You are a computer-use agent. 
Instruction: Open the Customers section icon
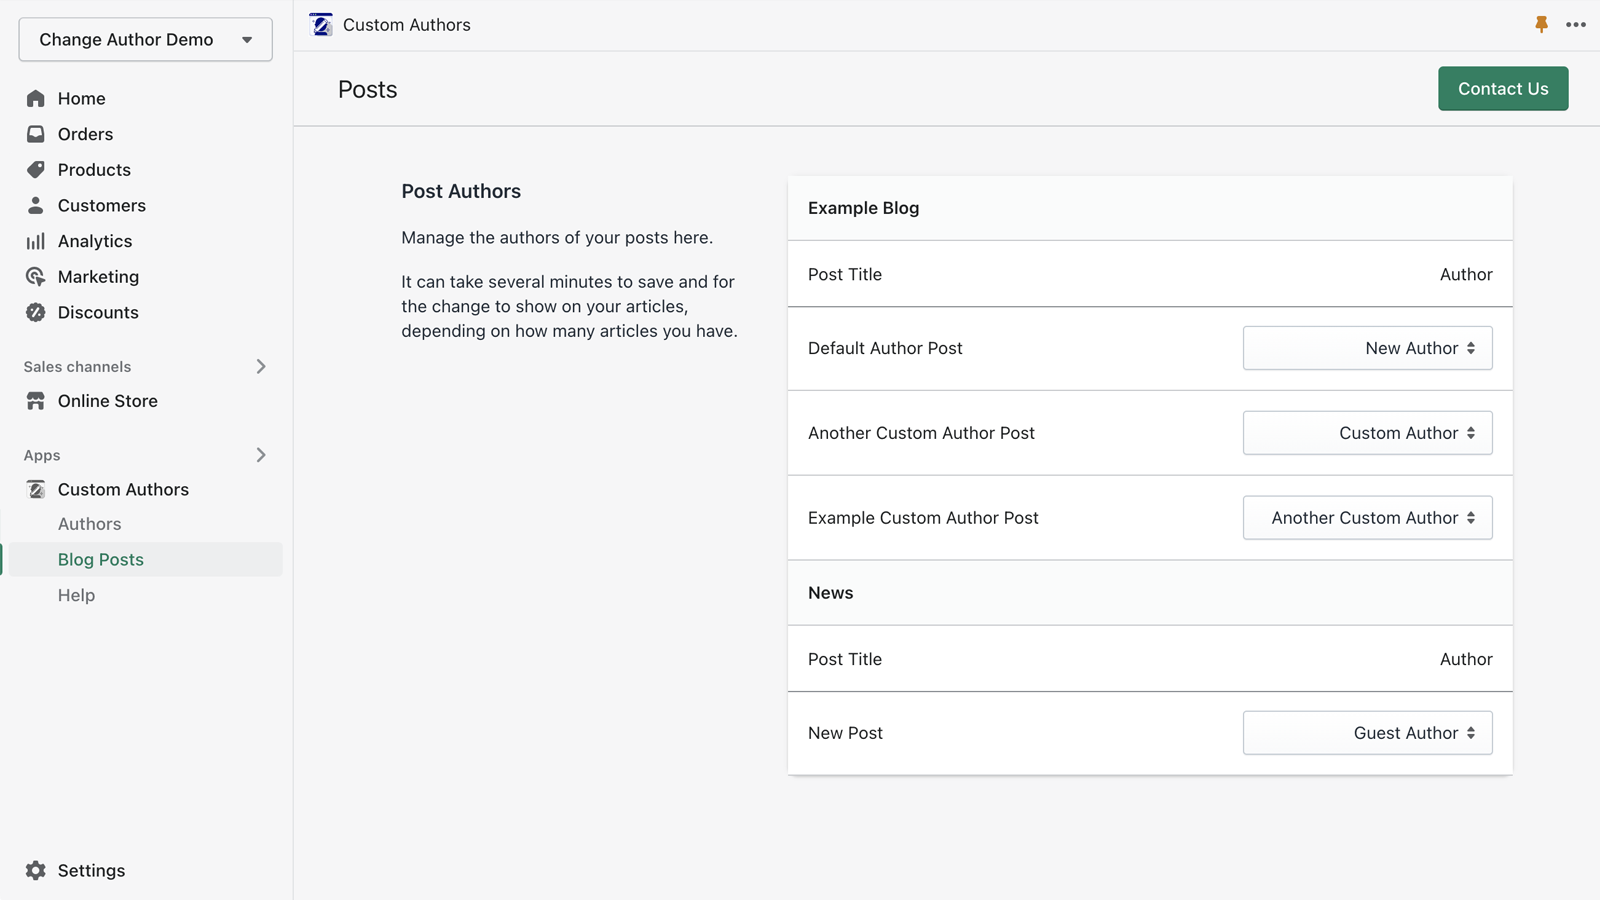pos(36,205)
